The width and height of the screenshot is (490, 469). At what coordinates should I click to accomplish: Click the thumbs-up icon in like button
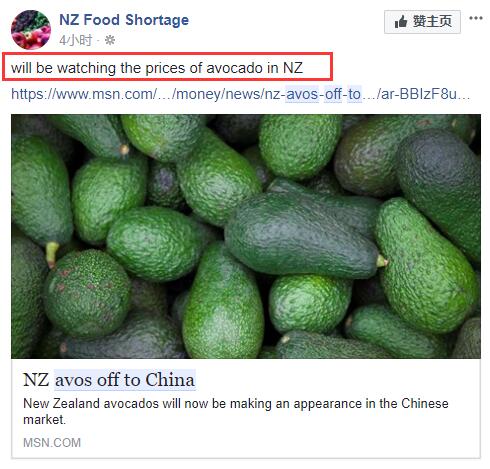(x=401, y=22)
